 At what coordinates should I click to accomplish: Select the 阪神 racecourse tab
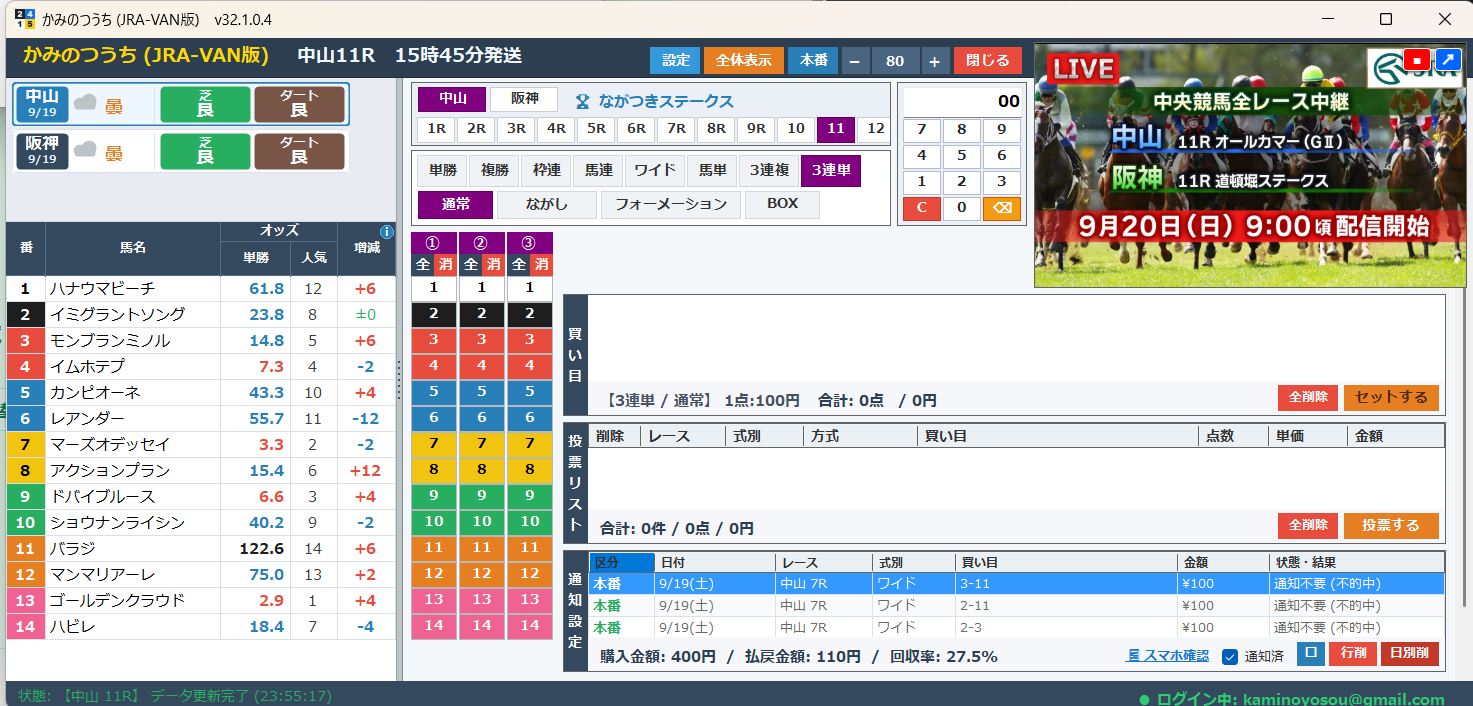[x=523, y=100]
